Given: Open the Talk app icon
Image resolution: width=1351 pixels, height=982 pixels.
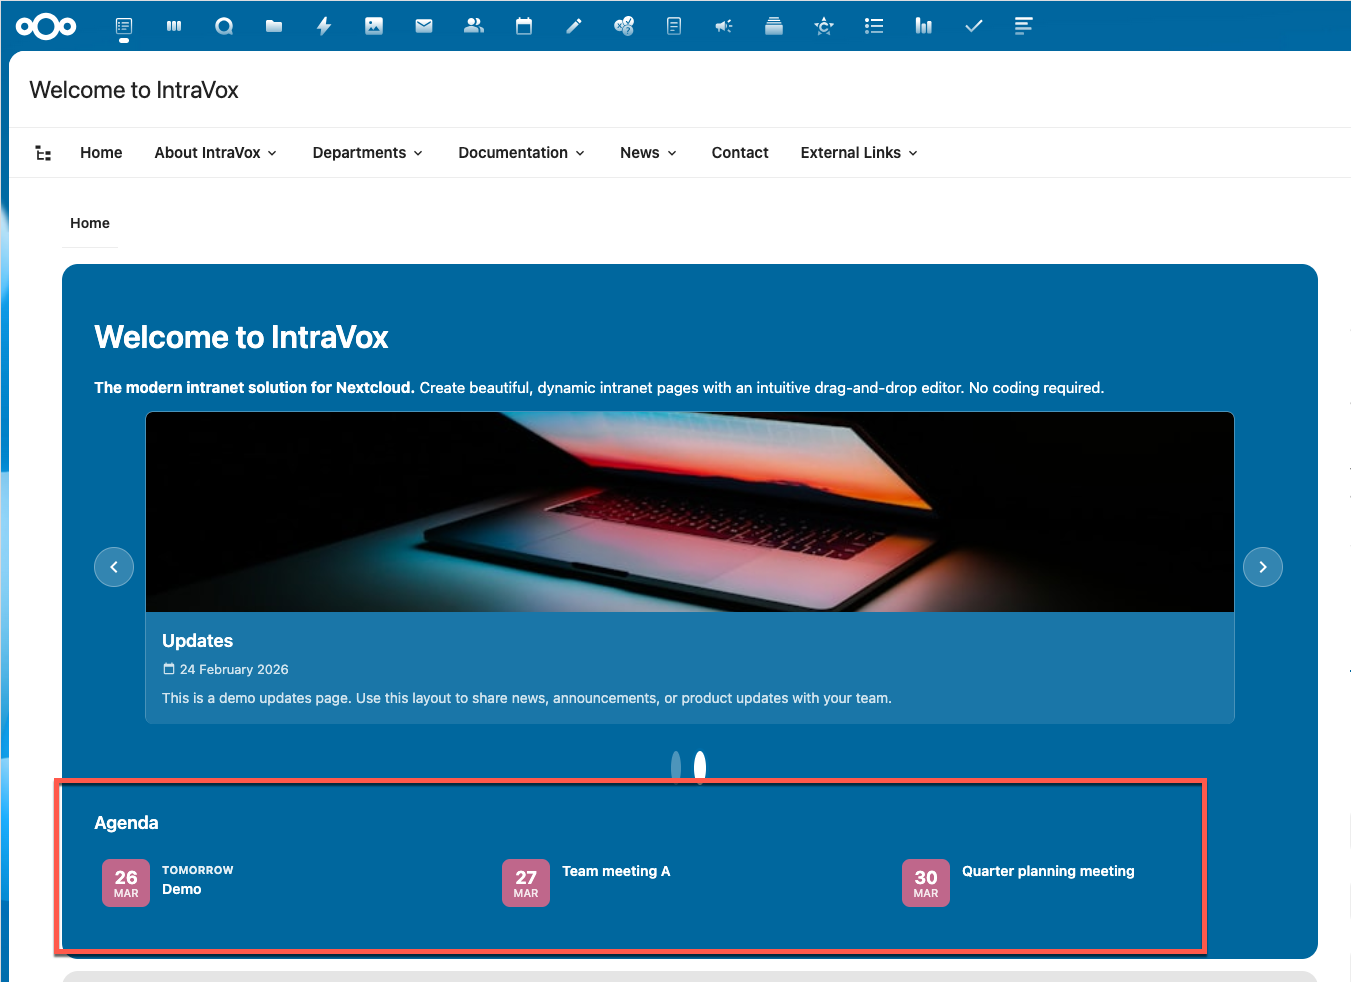Looking at the screenshot, I should click(x=224, y=26).
